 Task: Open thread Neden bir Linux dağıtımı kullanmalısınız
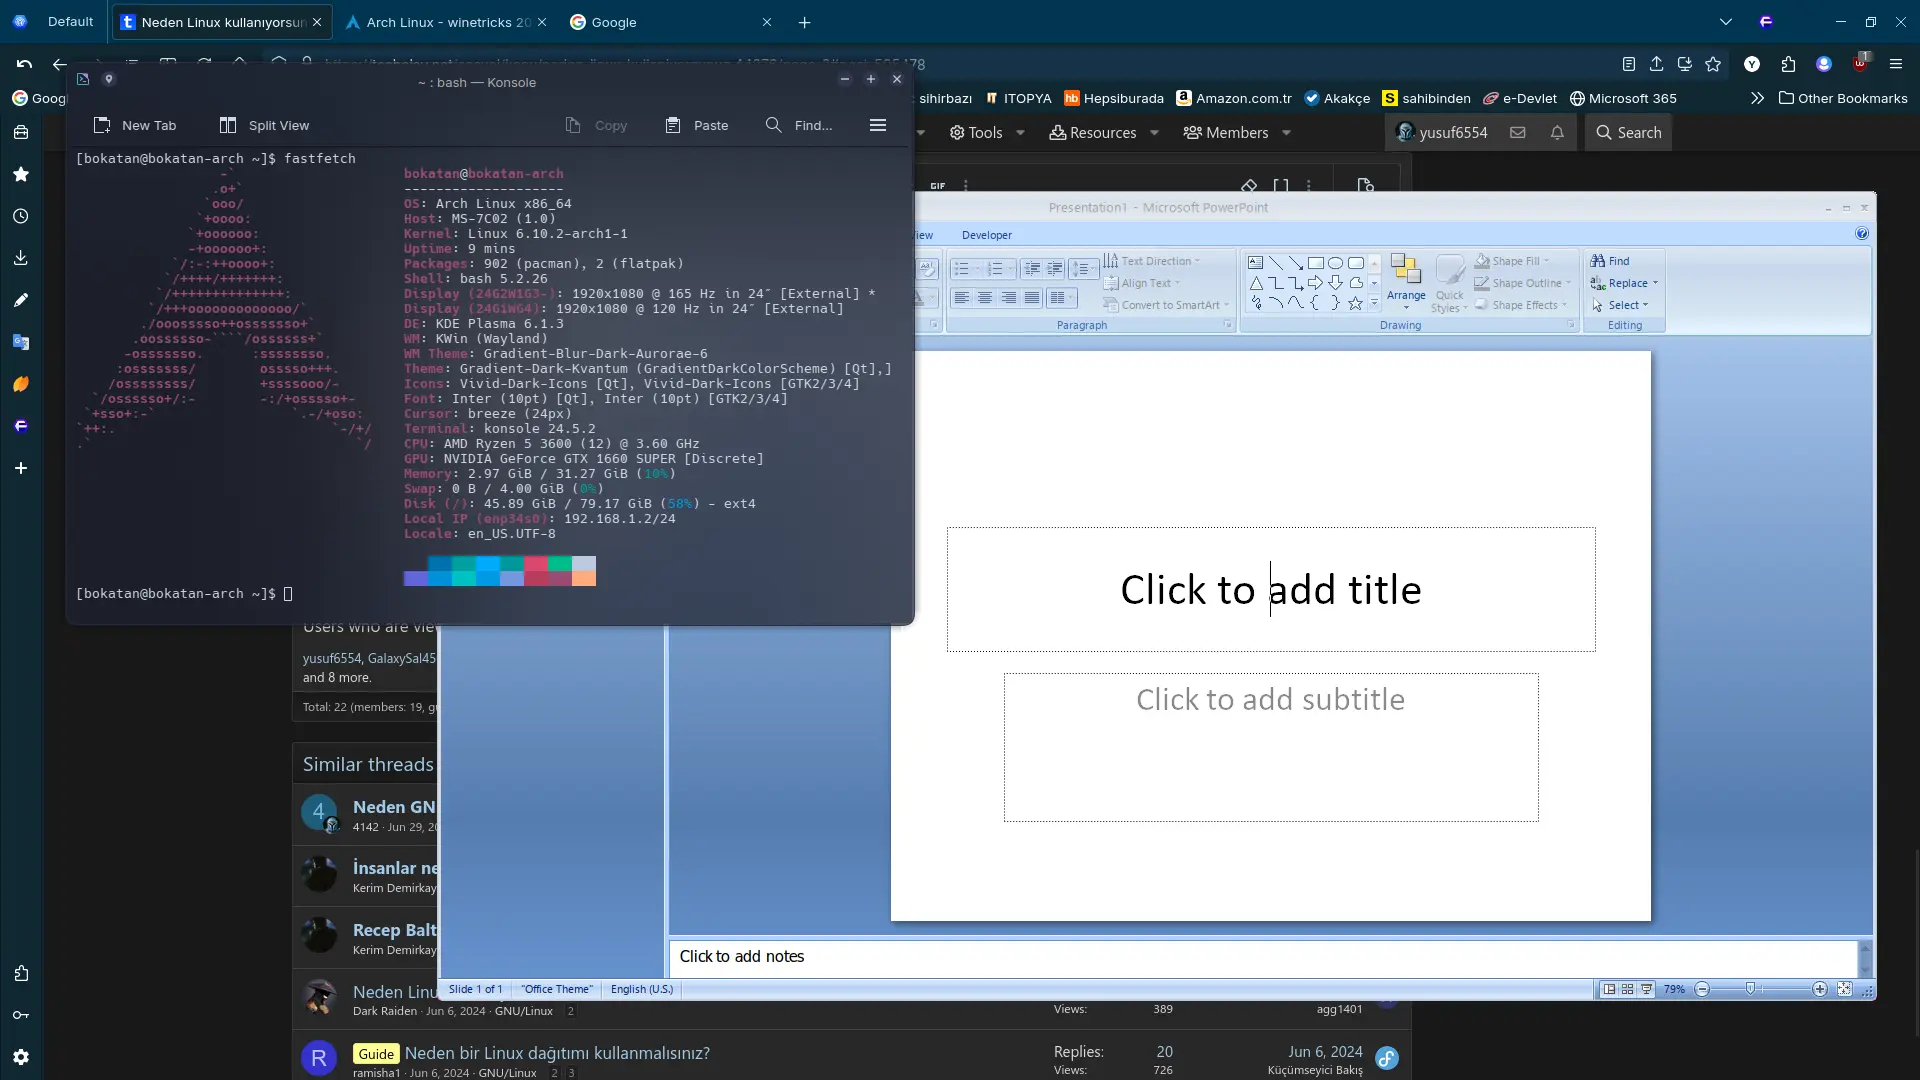(557, 1053)
